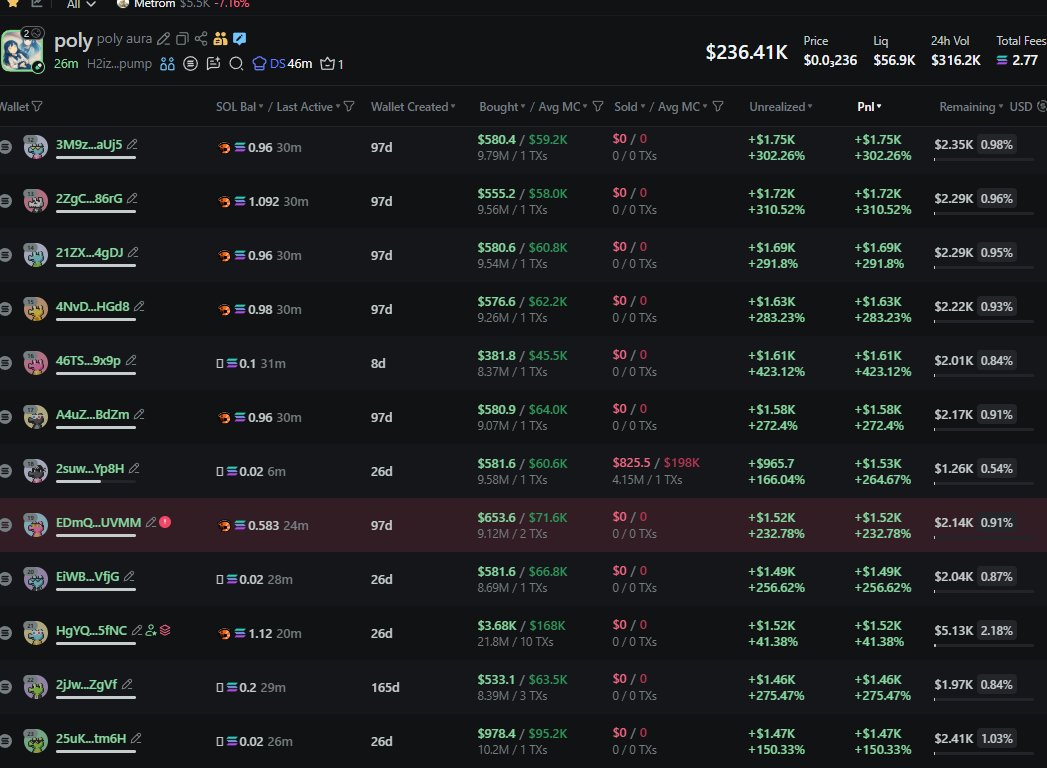Open wallet address 2ZgC...86rG
Screen dimensions: 1047x768
pos(89,198)
